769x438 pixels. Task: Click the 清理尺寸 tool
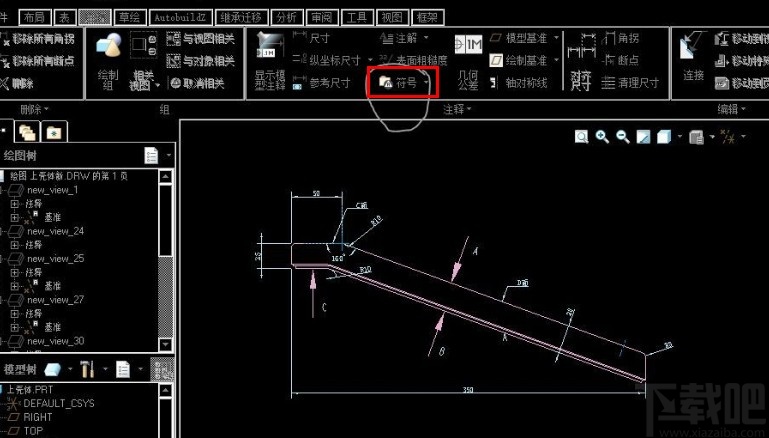pyautogui.click(x=630, y=83)
